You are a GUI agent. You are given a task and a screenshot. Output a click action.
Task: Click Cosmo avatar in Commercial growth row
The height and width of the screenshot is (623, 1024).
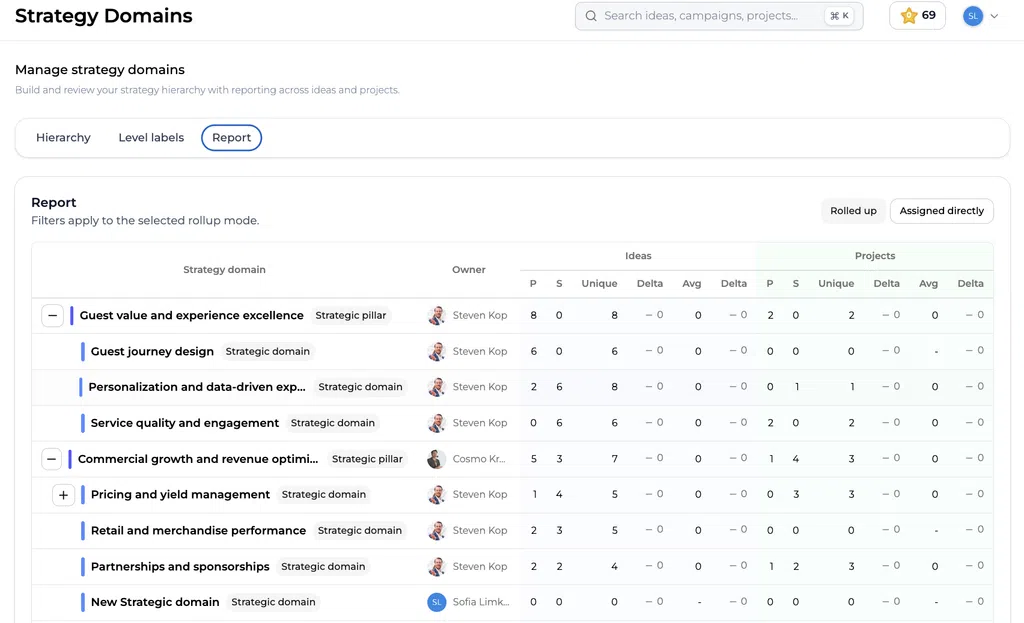point(437,459)
